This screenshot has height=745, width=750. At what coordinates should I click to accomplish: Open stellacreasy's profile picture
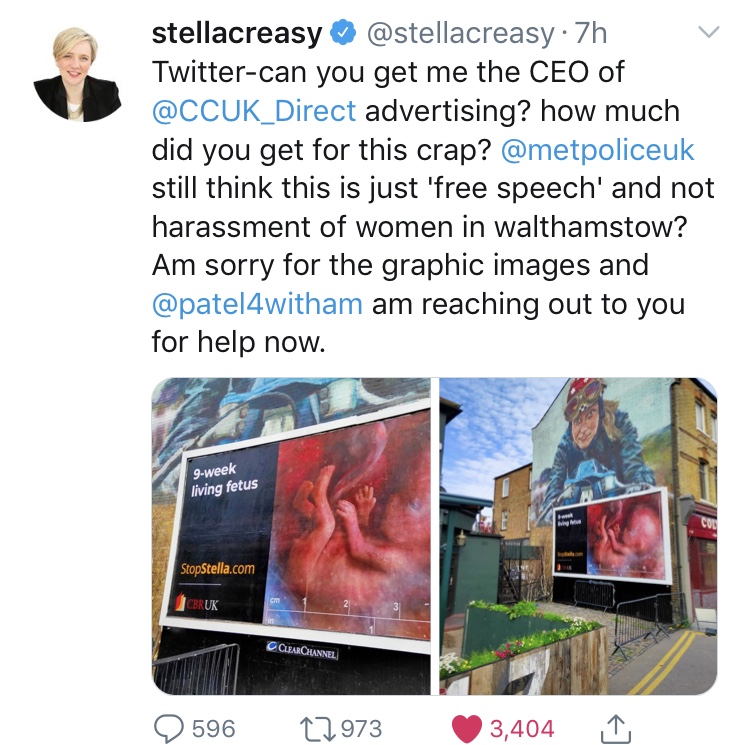77,75
